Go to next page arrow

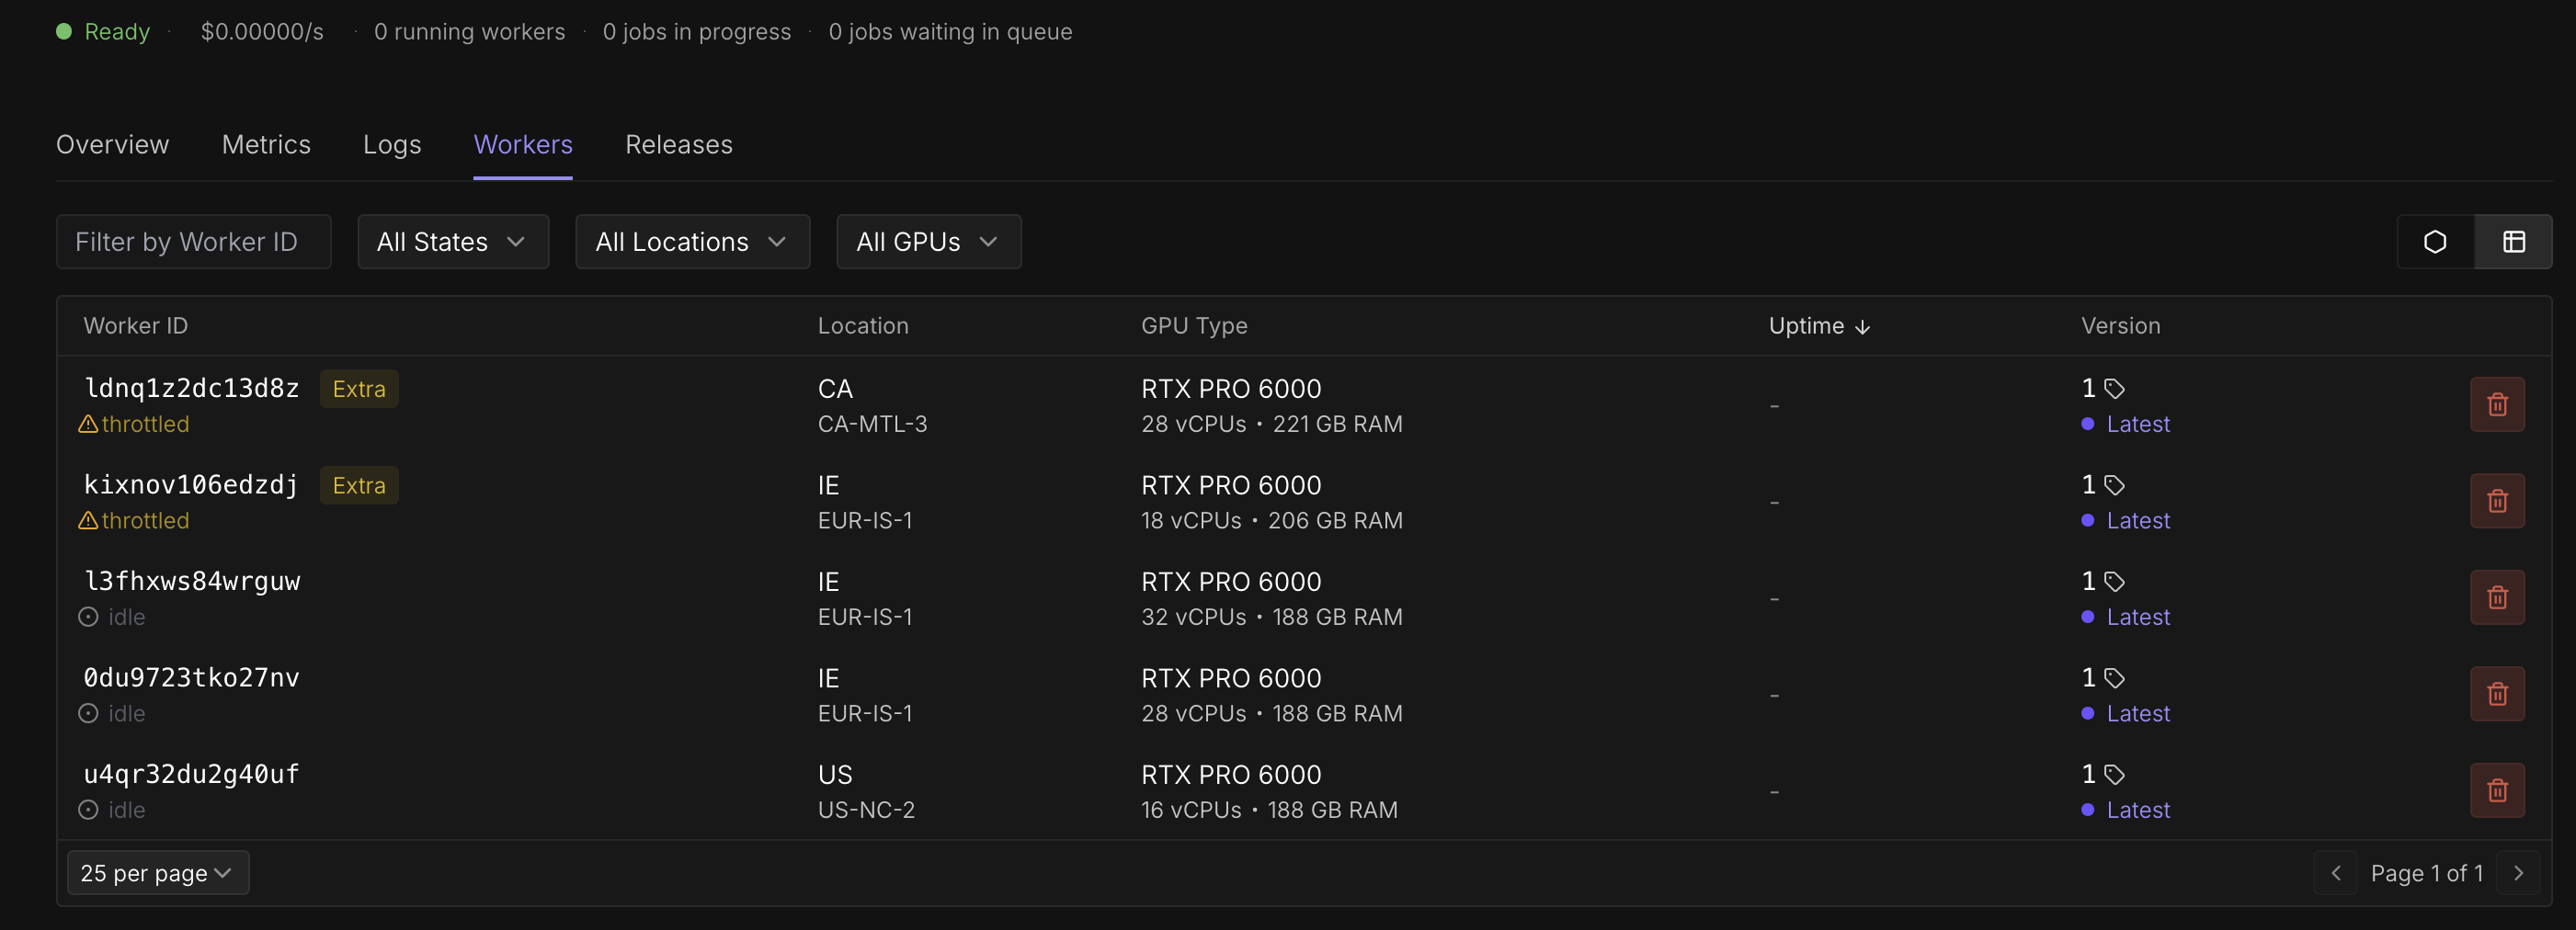2518,873
